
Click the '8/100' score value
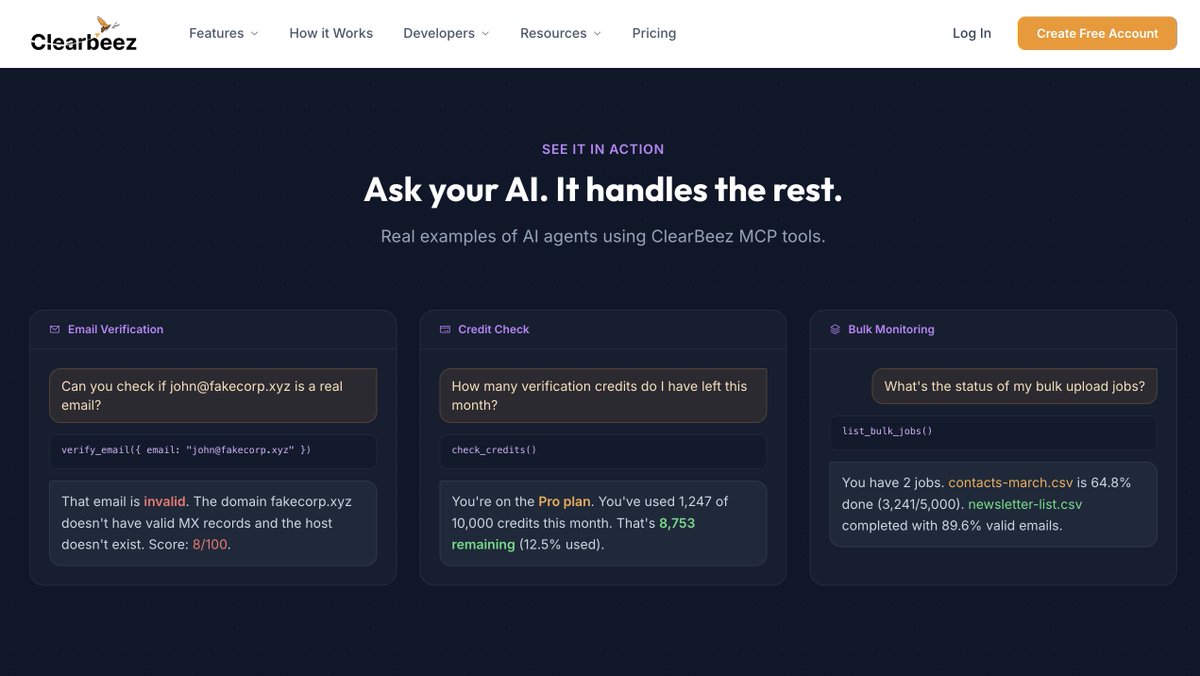pyautogui.click(x=210, y=545)
